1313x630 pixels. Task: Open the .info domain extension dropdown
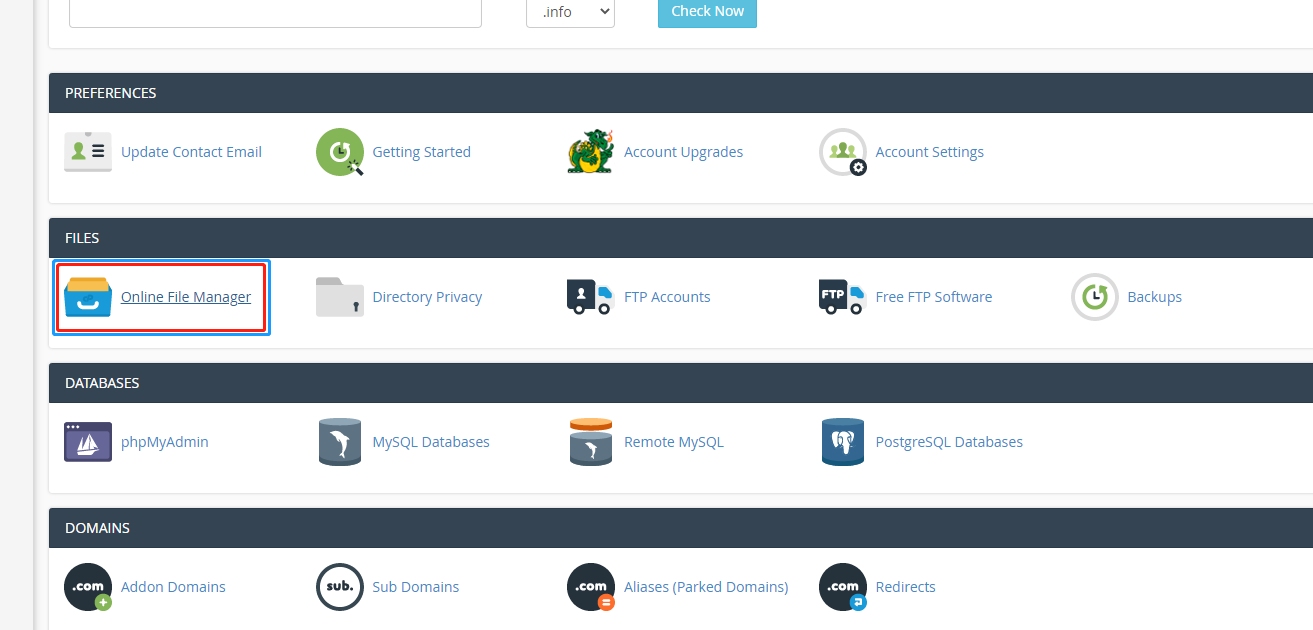coord(570,12)
